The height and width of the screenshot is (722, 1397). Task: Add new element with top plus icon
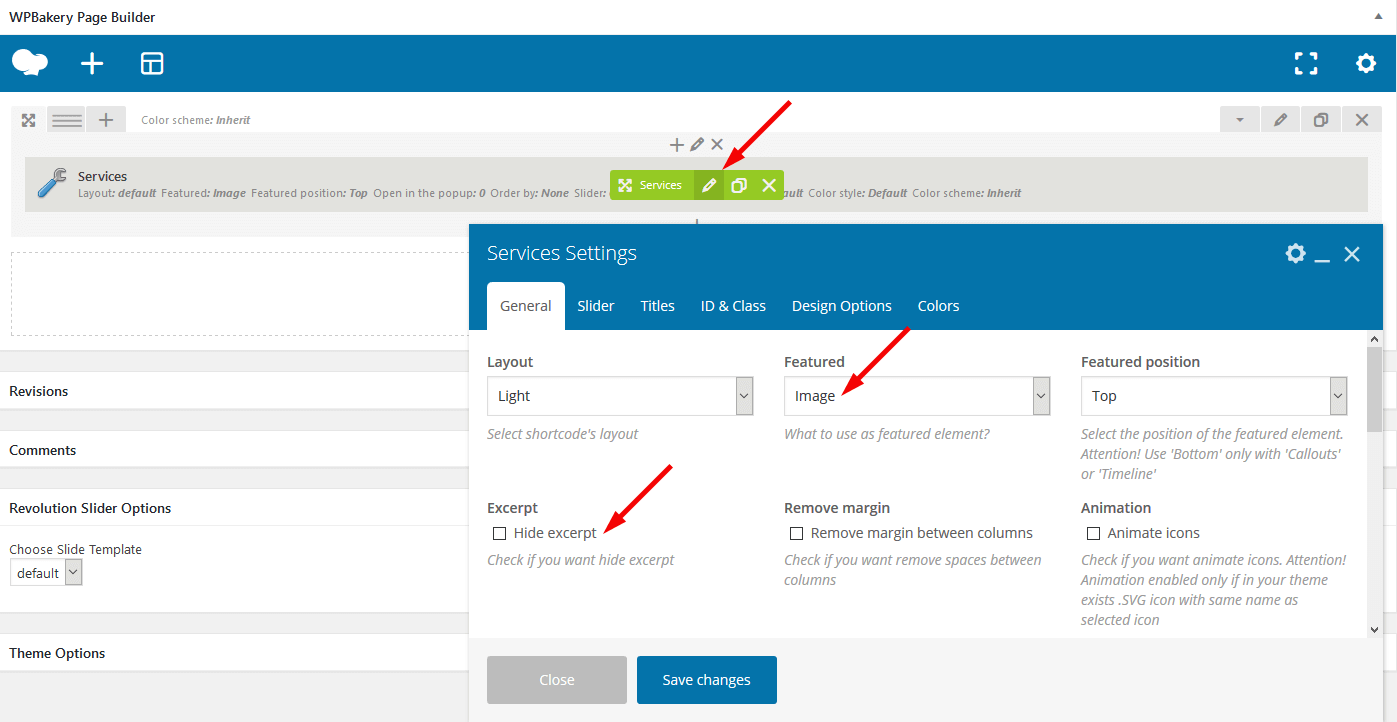[92, 64]
